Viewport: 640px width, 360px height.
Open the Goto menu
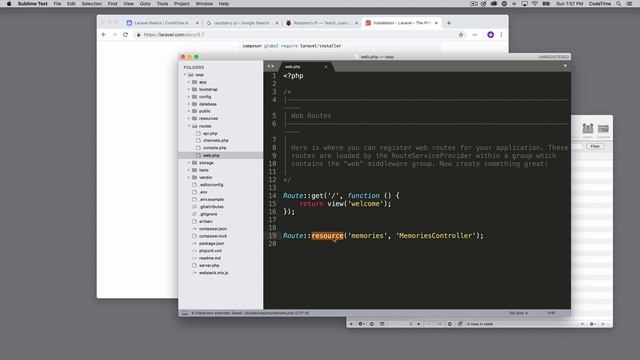(145, 4)
